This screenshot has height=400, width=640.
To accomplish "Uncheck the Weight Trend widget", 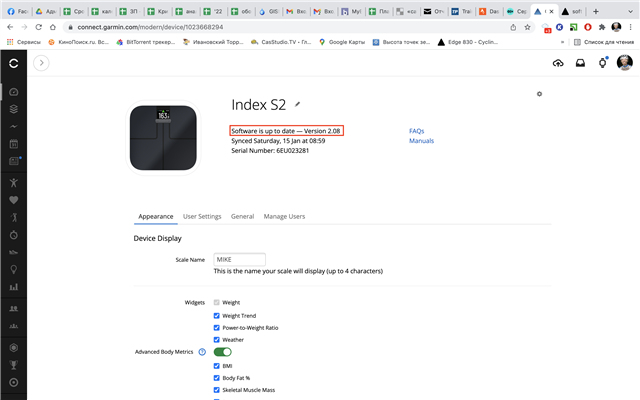I will tap(216, 316).
